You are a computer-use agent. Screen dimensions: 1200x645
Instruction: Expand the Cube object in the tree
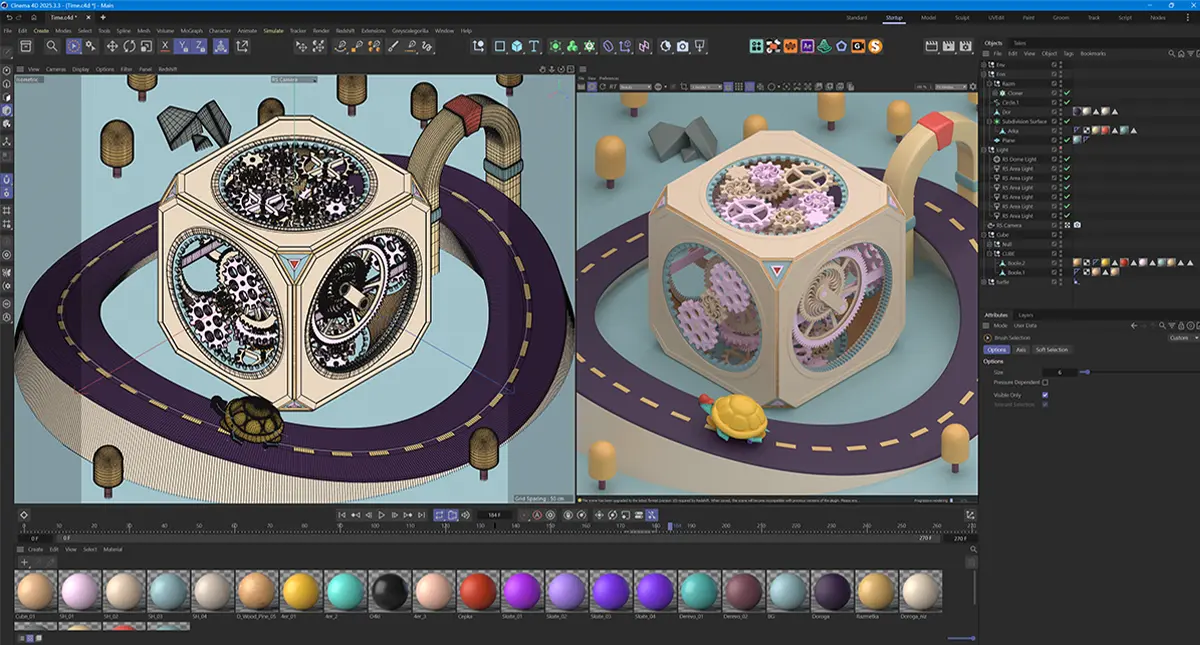[x=986, y=235]
